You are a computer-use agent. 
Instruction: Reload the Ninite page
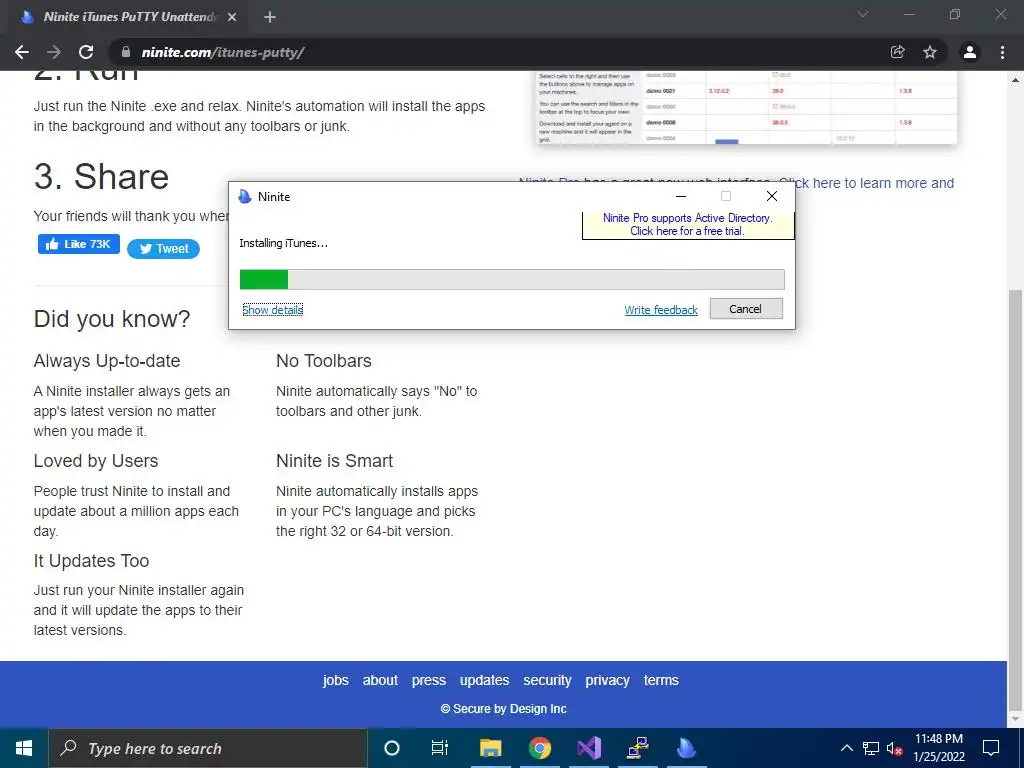(x=86, y=52)
